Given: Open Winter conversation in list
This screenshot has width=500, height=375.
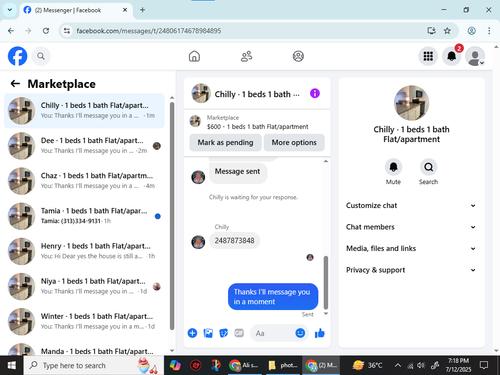Looking at the screenshot, I should [x=84, y=322].
